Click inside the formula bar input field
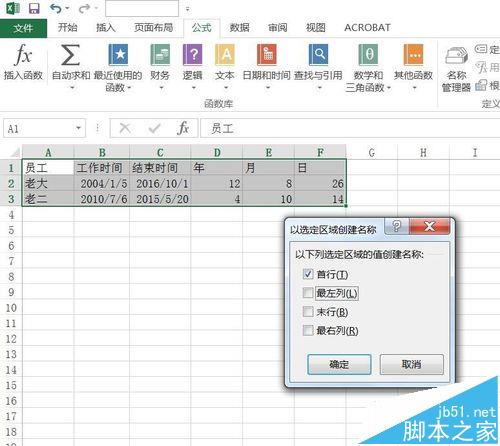 pos(350,128)
